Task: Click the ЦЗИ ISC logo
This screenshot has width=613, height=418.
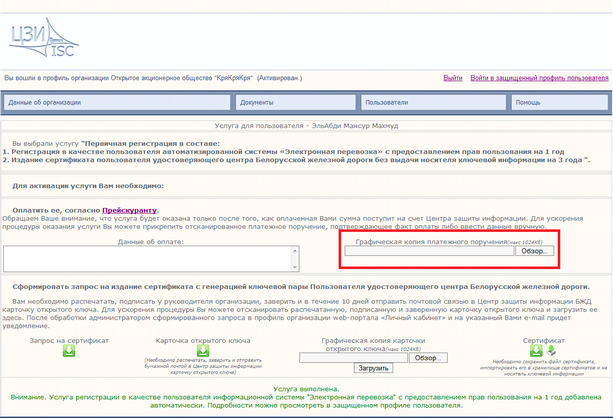Action: pyautogui.click(x=44, y=38)
